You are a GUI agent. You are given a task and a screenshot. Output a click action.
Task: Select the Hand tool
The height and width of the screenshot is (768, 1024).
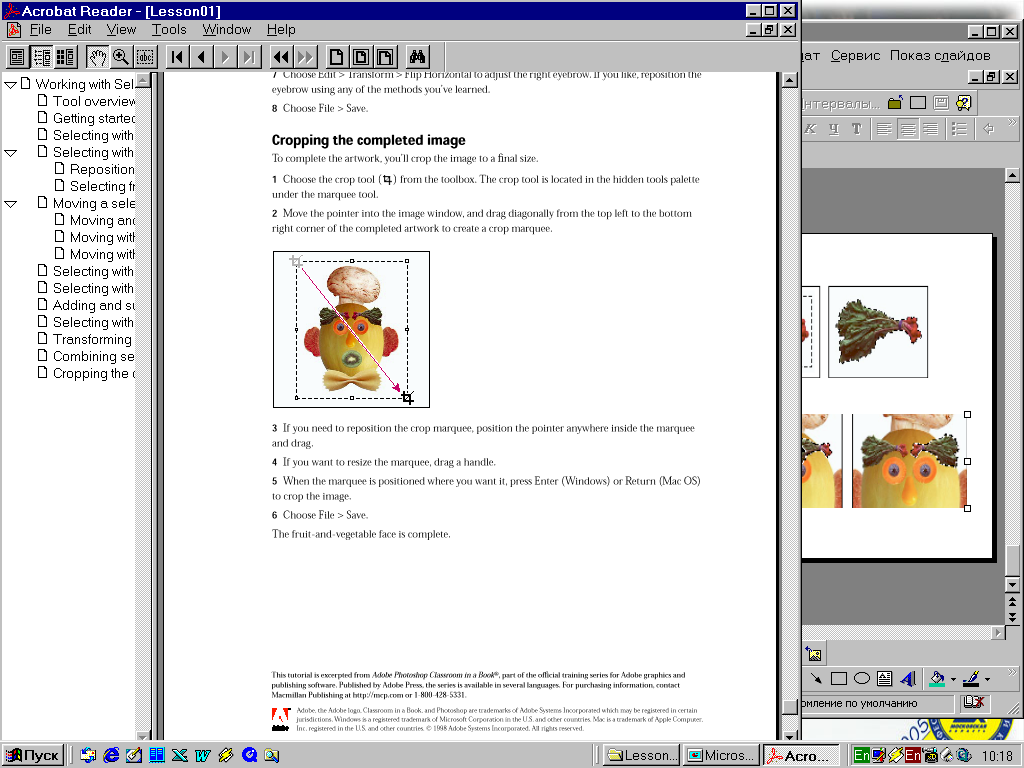tap(97, 57)
